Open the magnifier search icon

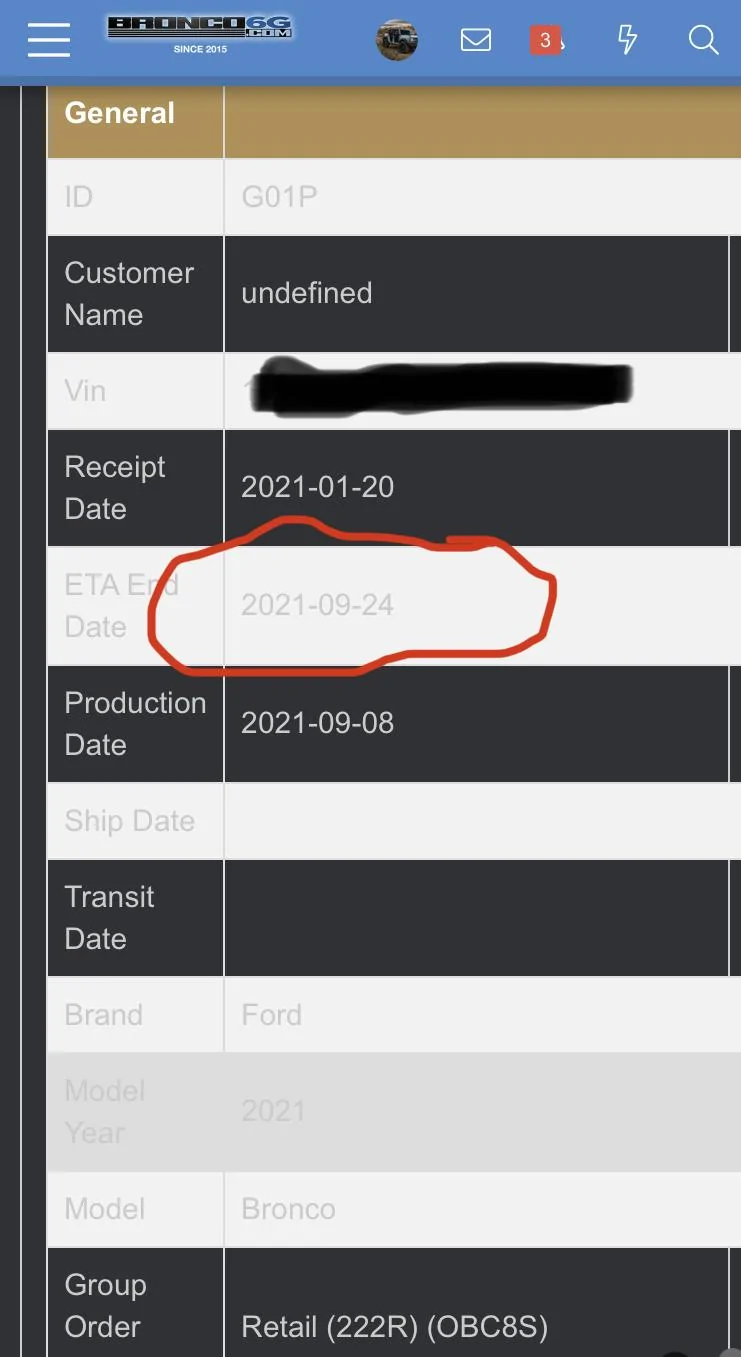coord(704,40)
